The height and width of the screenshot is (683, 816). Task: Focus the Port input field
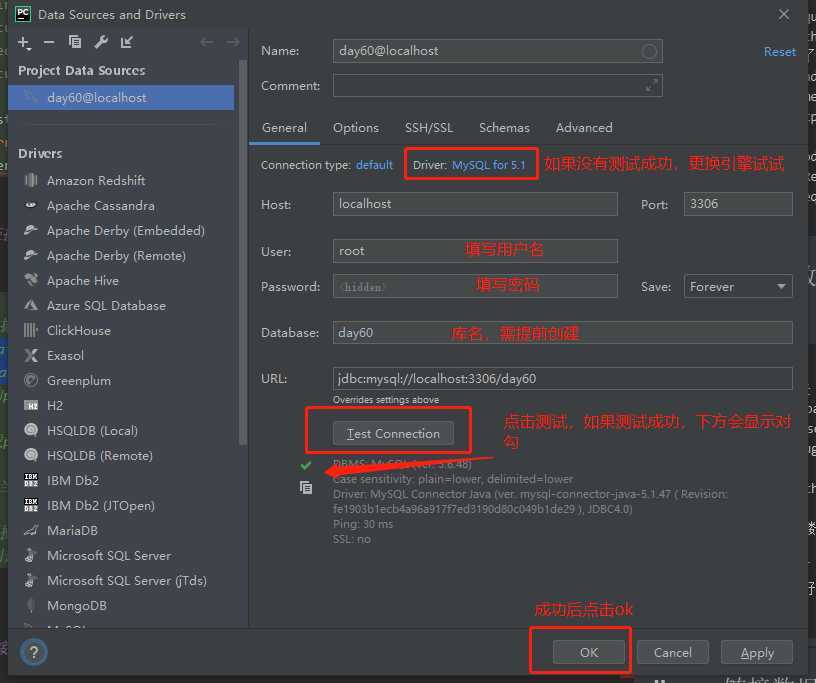point(738,204)
